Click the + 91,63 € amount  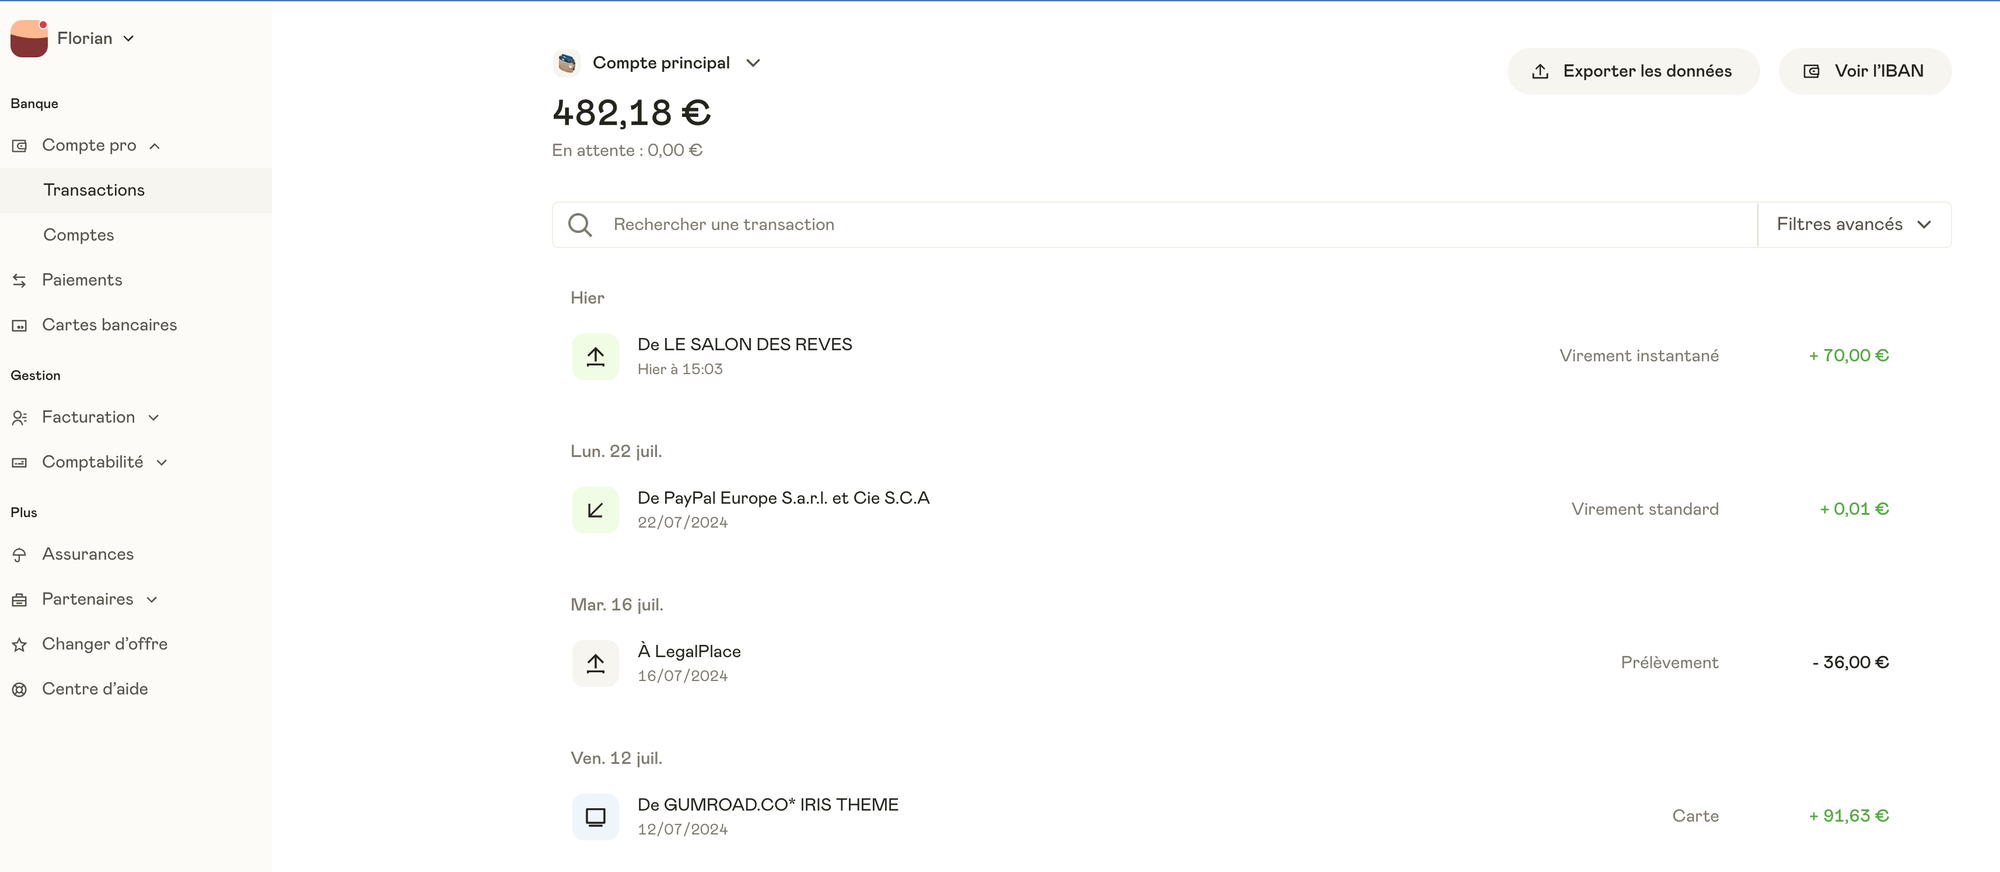pyautogui.click(x=1848, y=816)
